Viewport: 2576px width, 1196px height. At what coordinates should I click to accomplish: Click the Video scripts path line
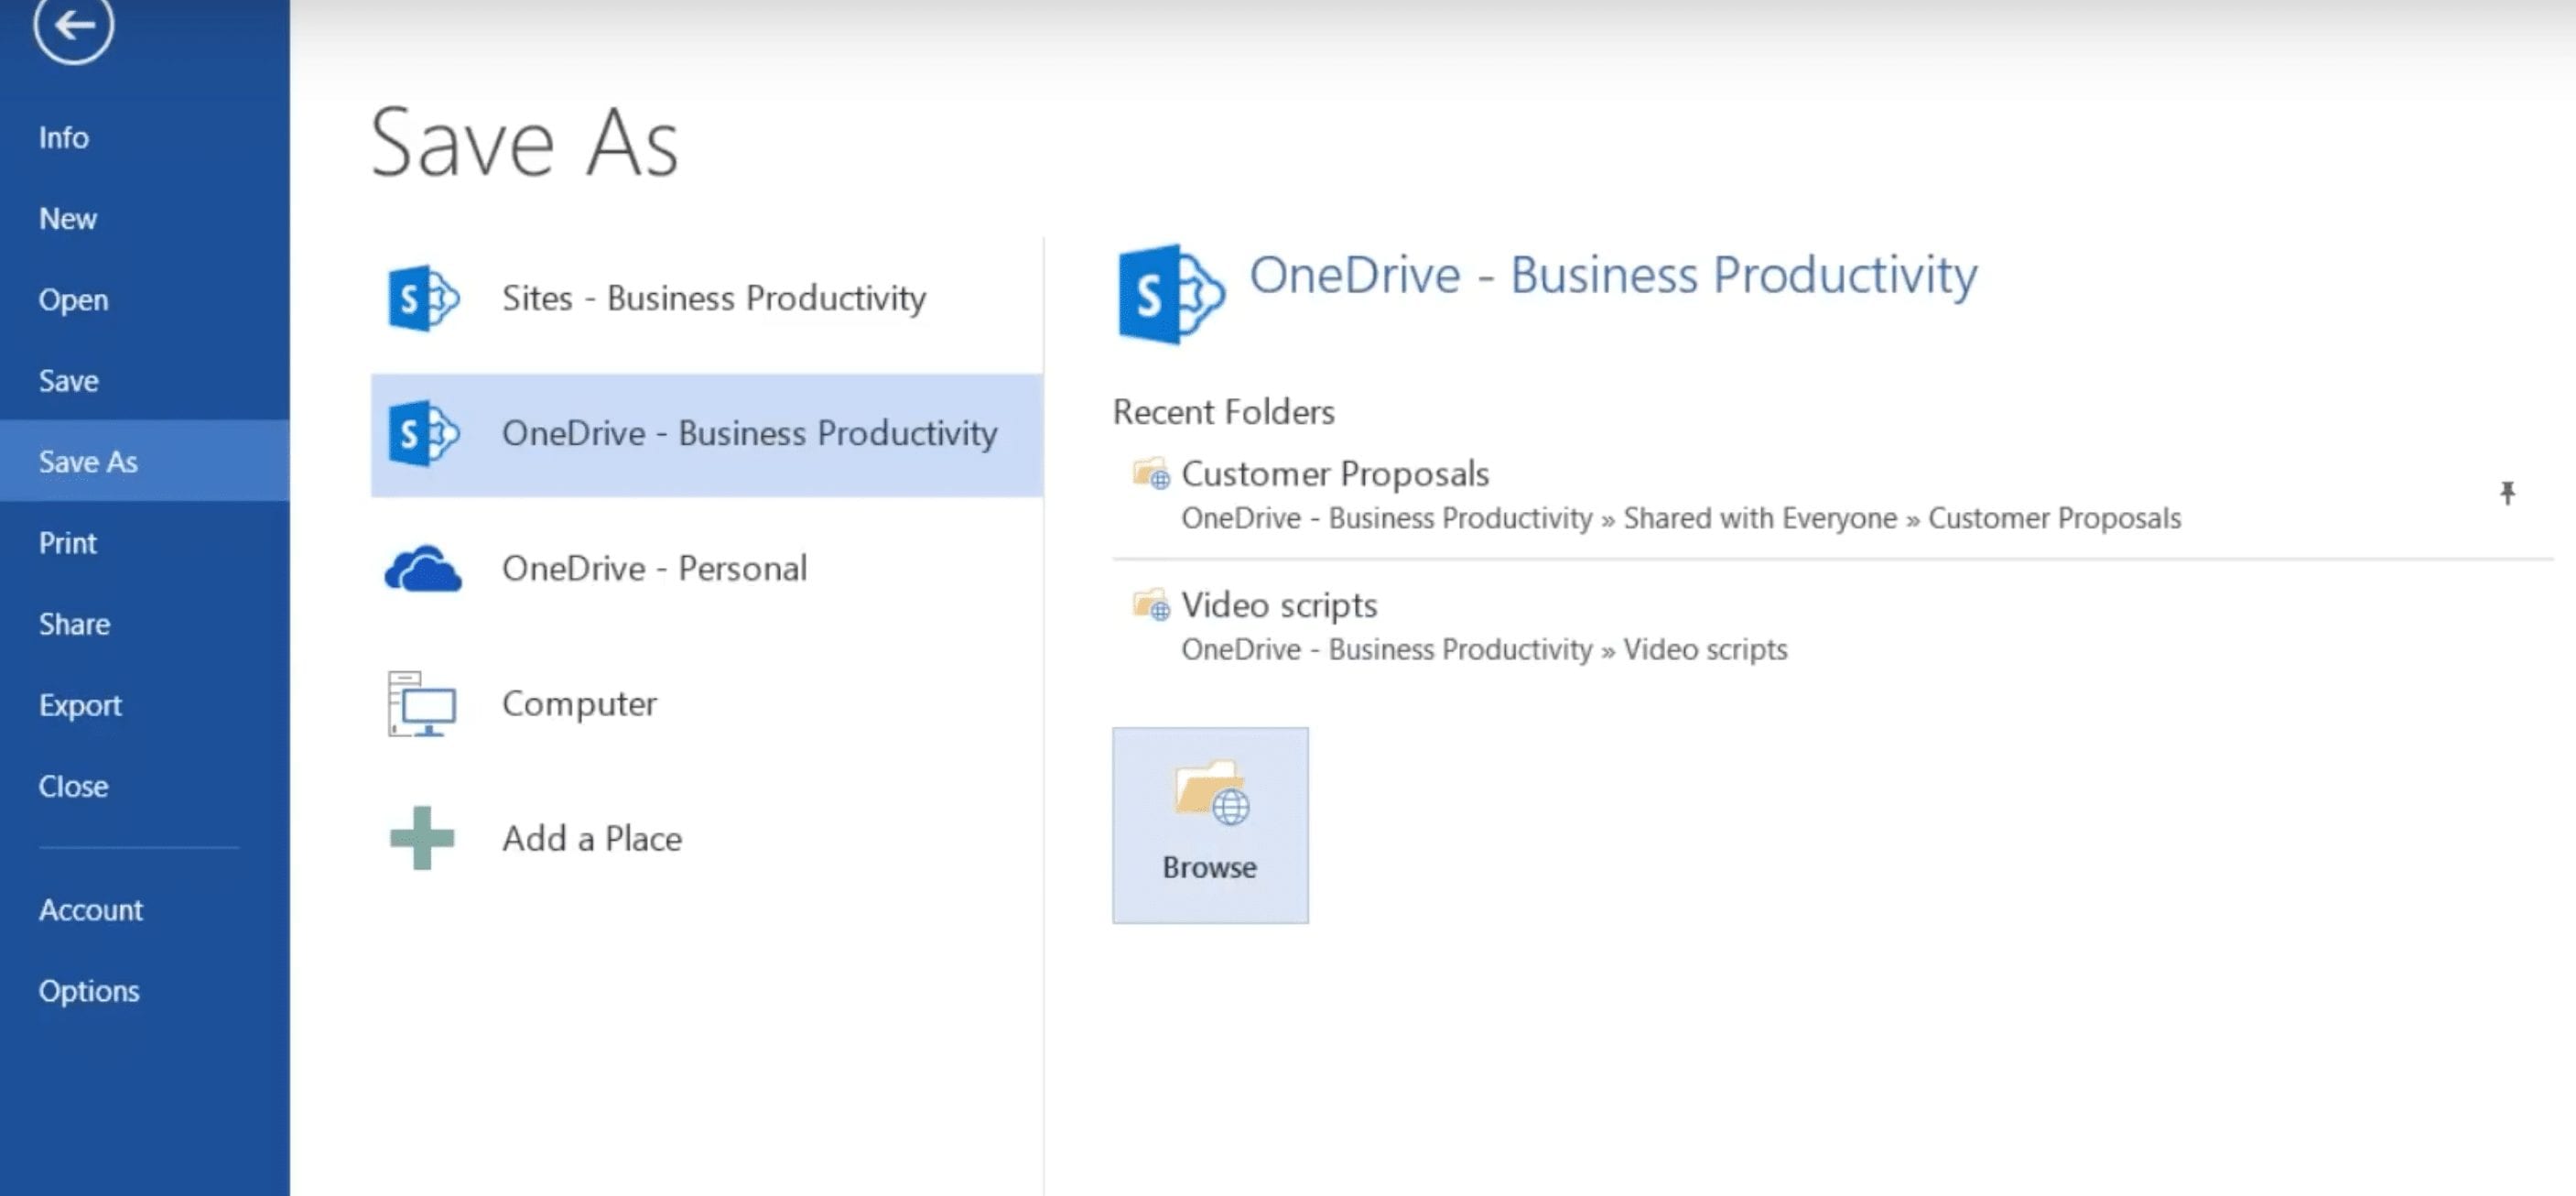pyautogui.click(x=1484, y=650)
